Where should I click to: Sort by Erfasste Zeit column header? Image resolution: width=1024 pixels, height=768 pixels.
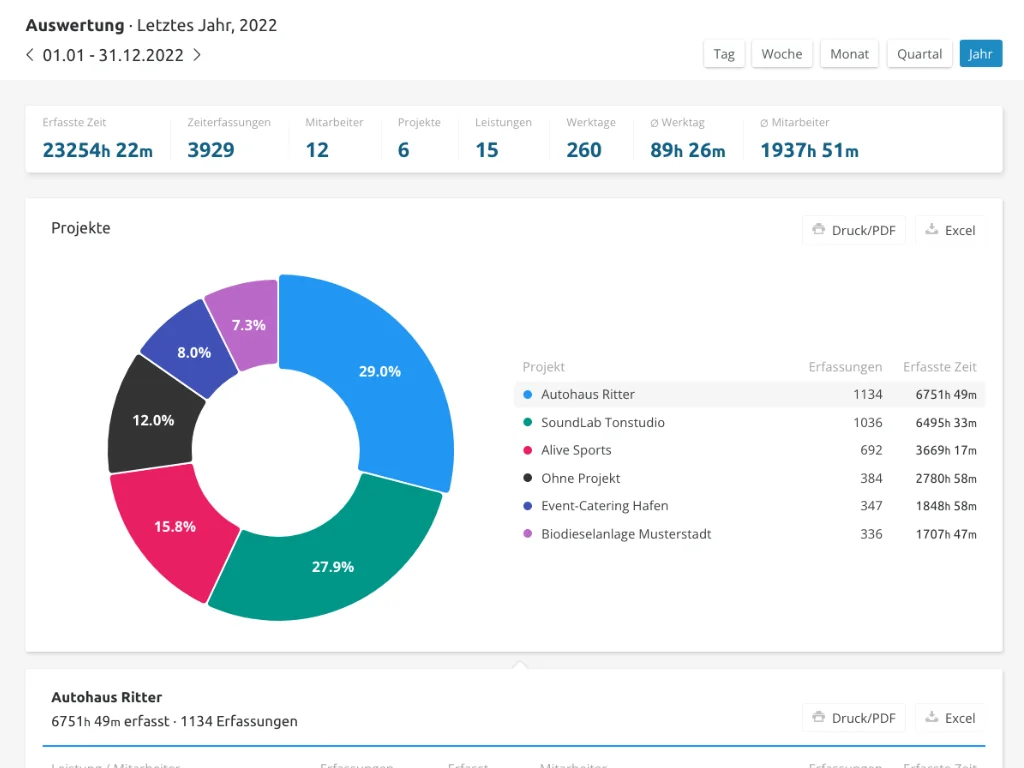pos(939,367)
